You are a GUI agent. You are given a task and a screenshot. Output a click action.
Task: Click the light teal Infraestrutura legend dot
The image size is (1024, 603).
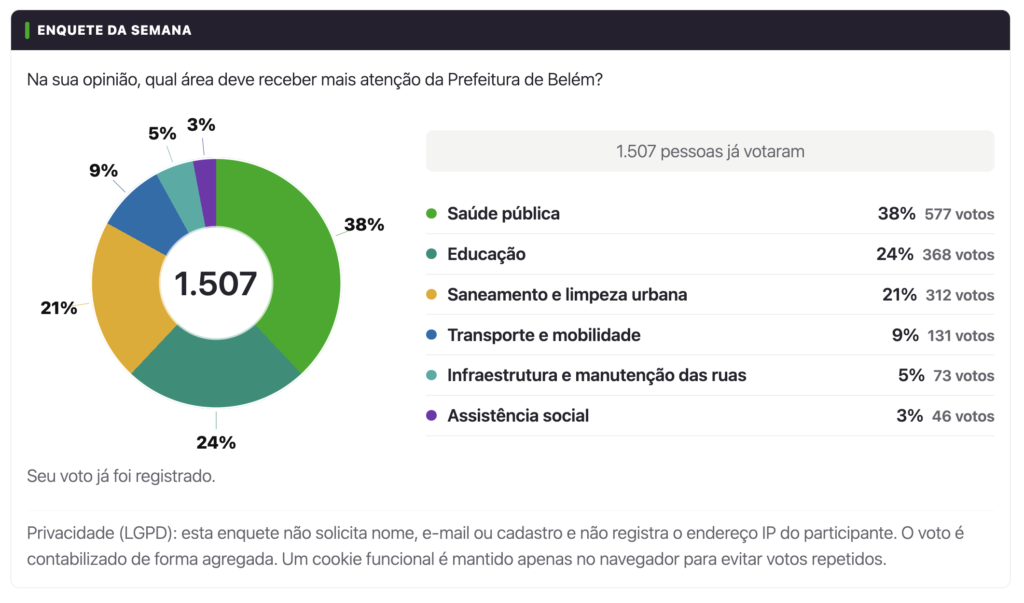click(431, 375)
